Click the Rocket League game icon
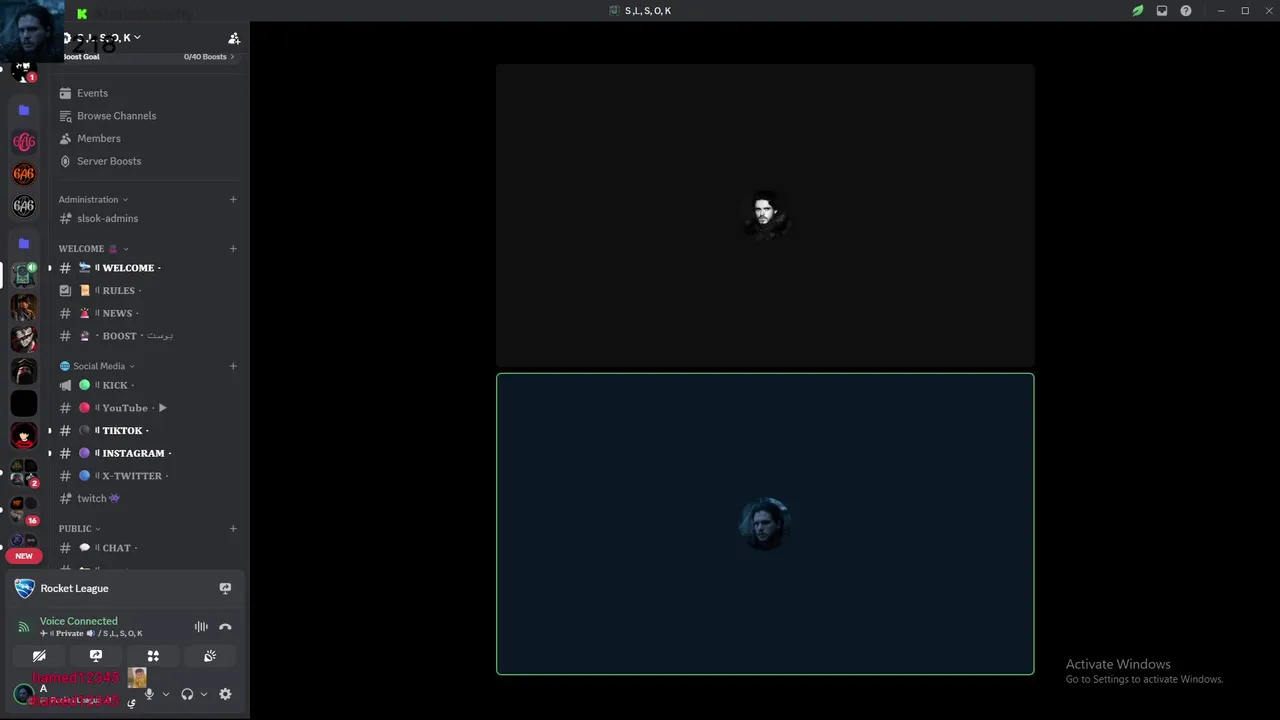The width and height of the screenshot is (1280, 720). pos(24,588)
